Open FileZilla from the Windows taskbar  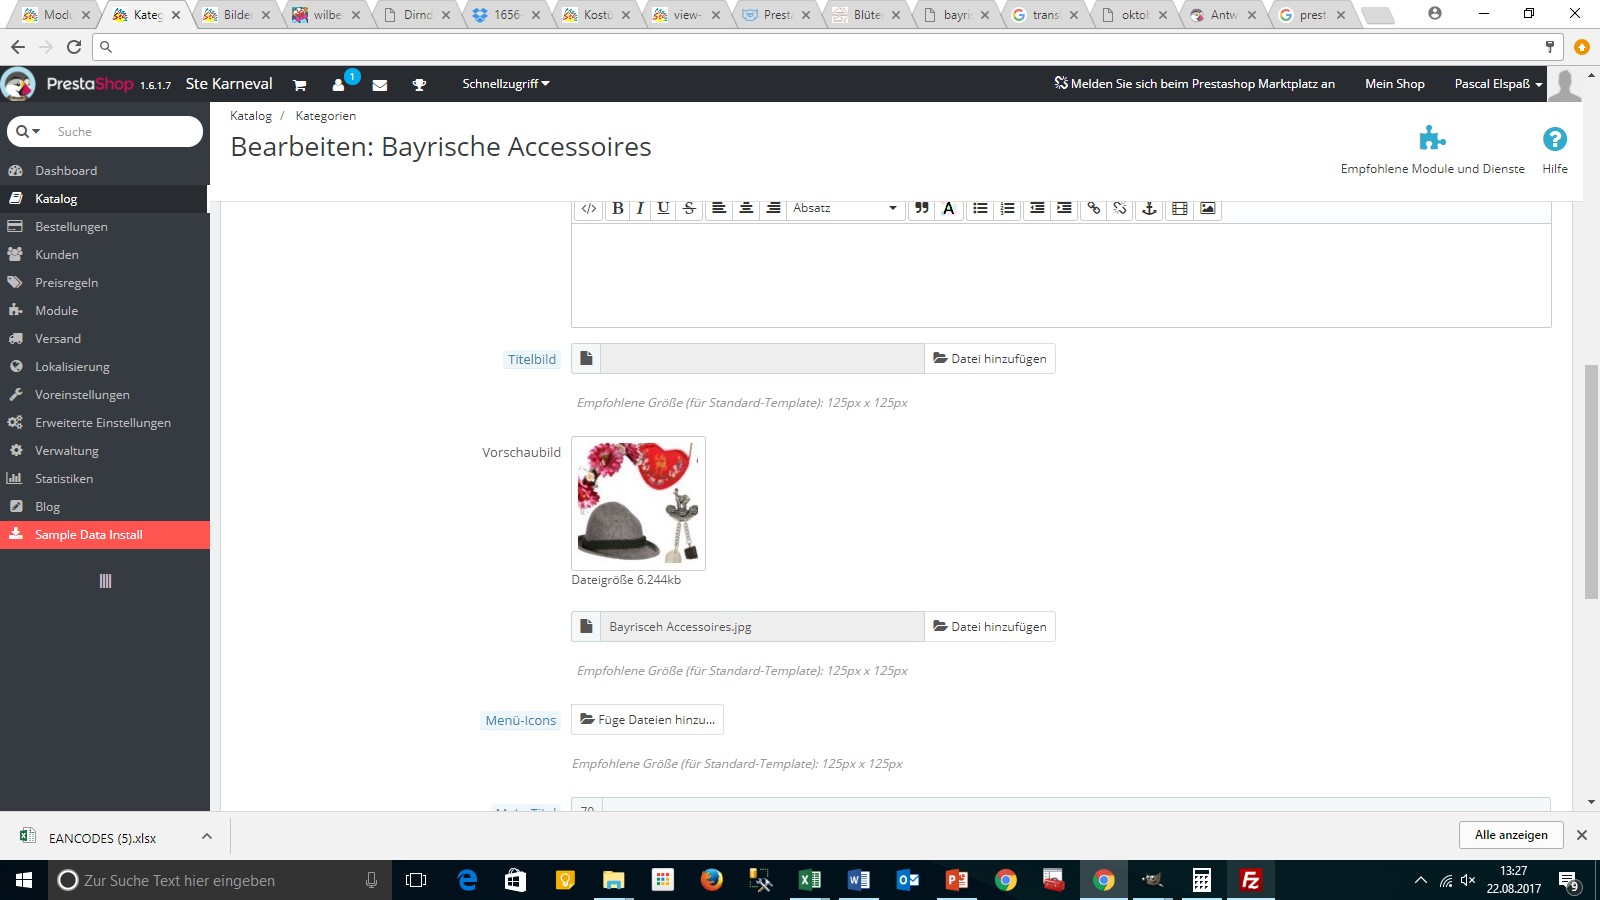click(x=1250, y=880)
